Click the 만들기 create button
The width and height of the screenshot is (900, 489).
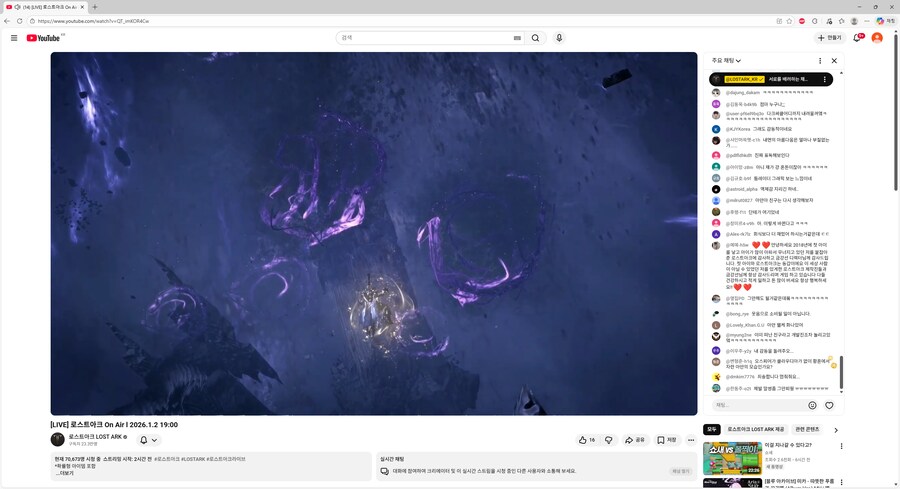pyautogui.click(x=829, y=38)
